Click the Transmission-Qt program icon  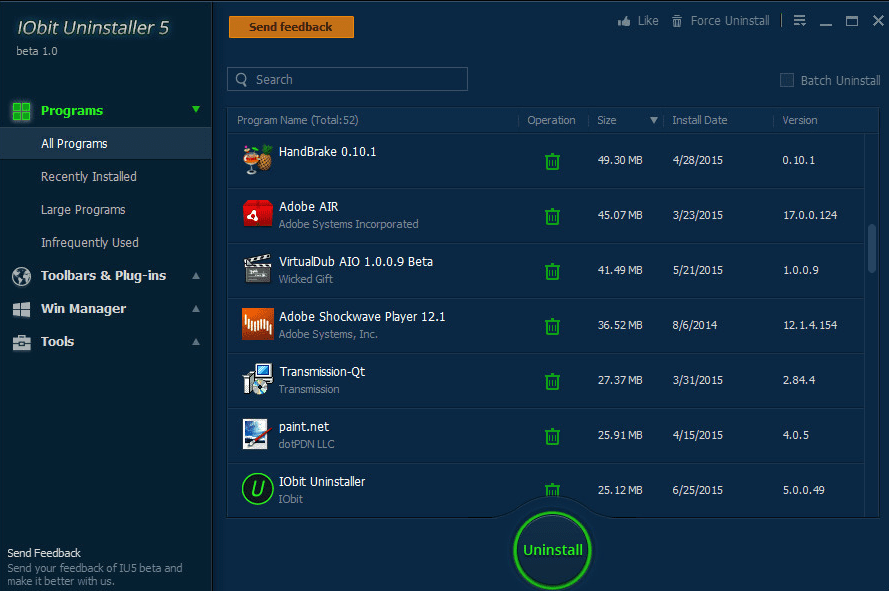[258, 379]
